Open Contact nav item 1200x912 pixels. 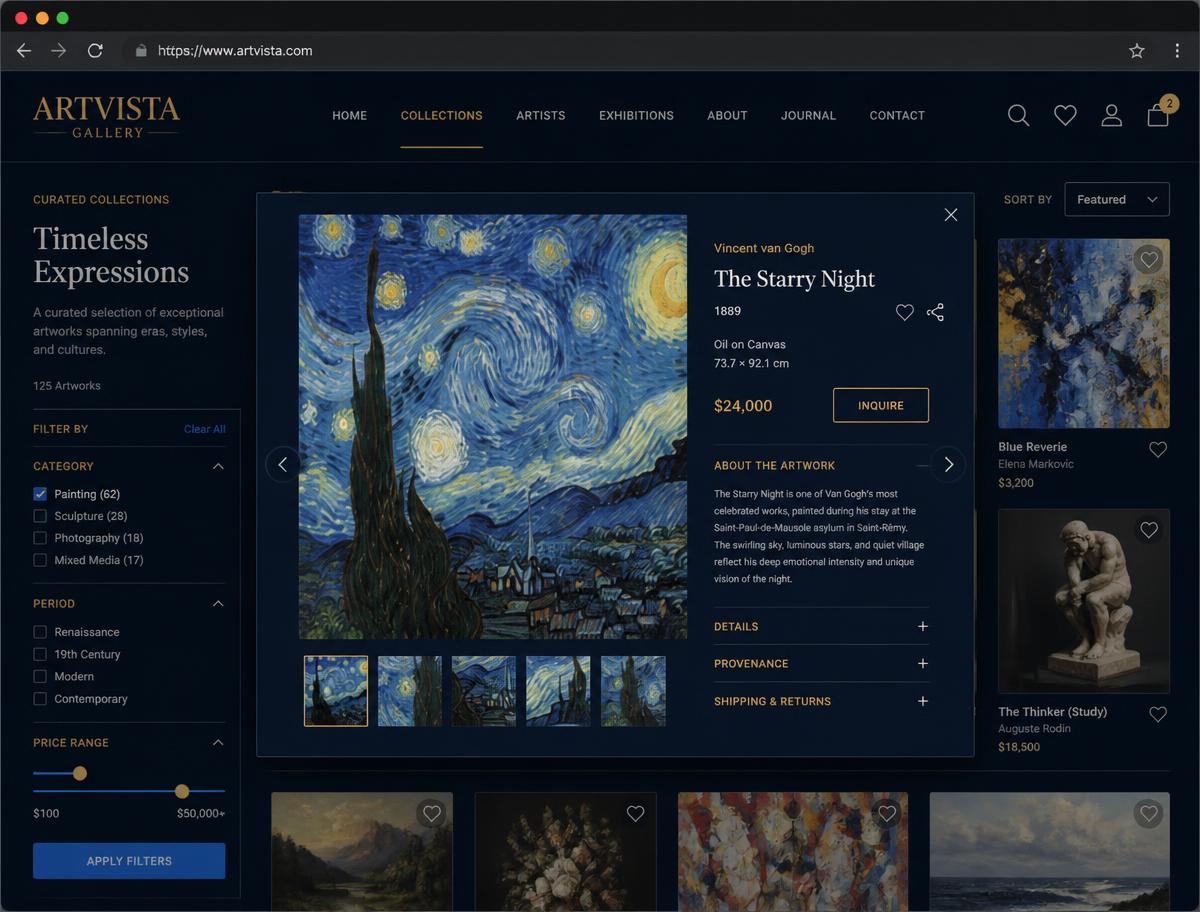(x=897, y=115)
